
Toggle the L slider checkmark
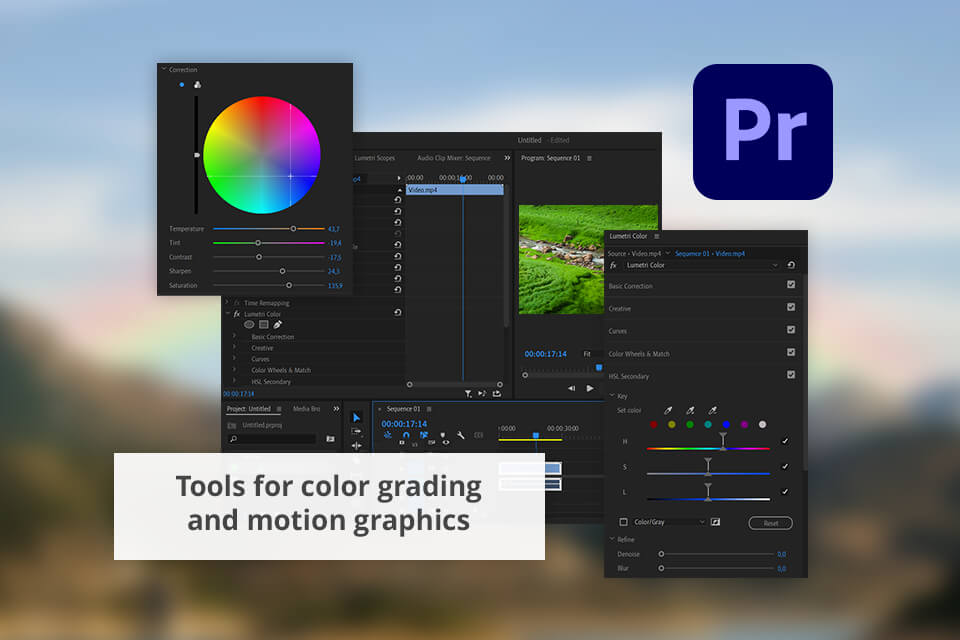click(785, 492)
